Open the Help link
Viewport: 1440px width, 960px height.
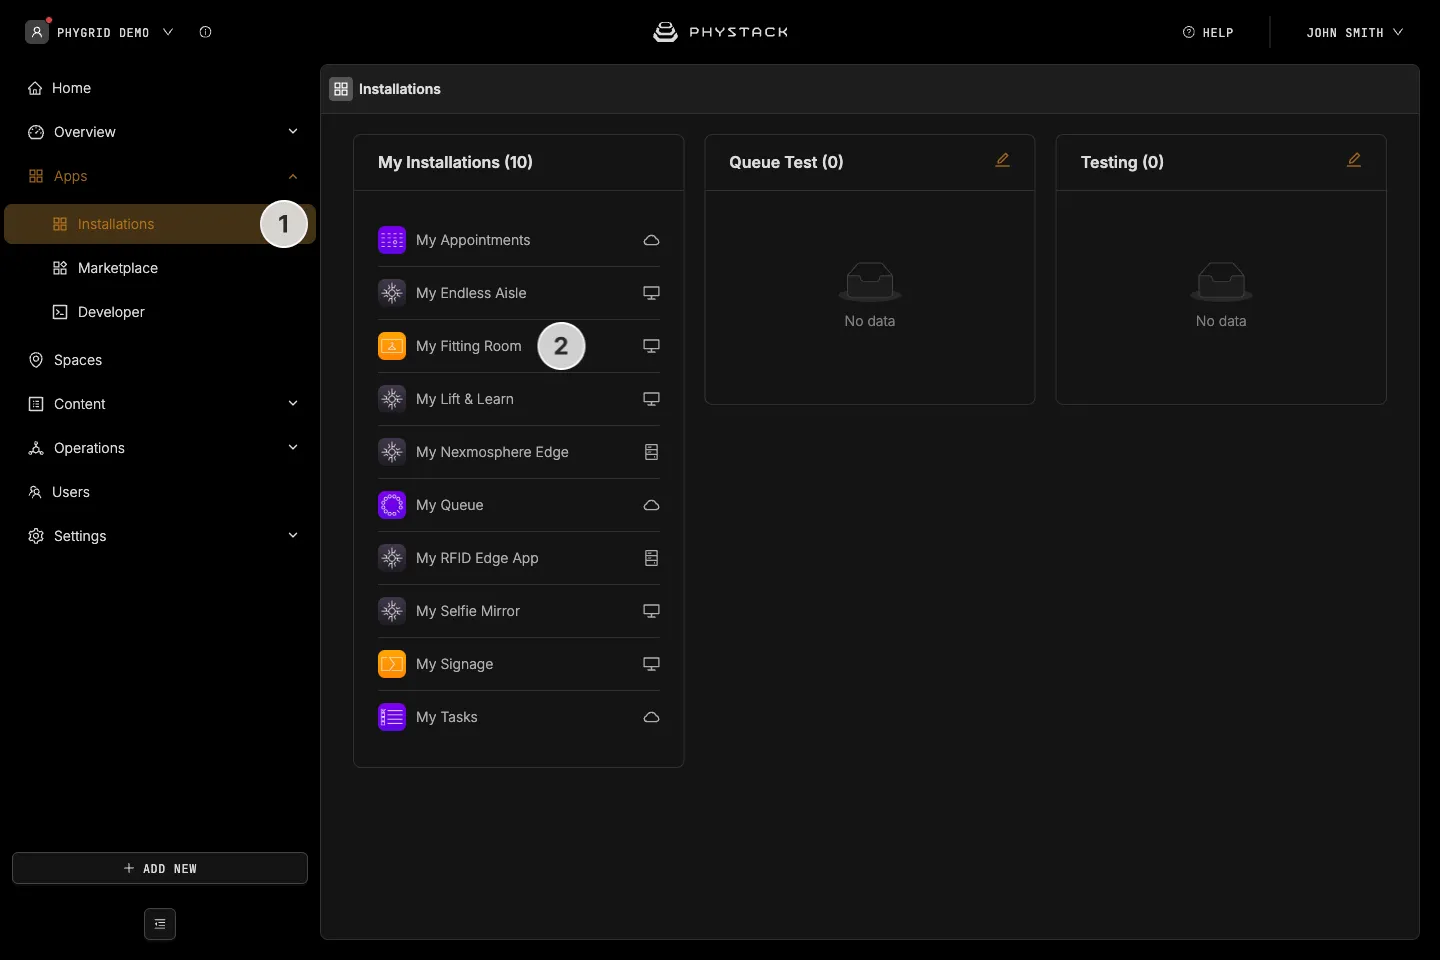point(1208,32)
